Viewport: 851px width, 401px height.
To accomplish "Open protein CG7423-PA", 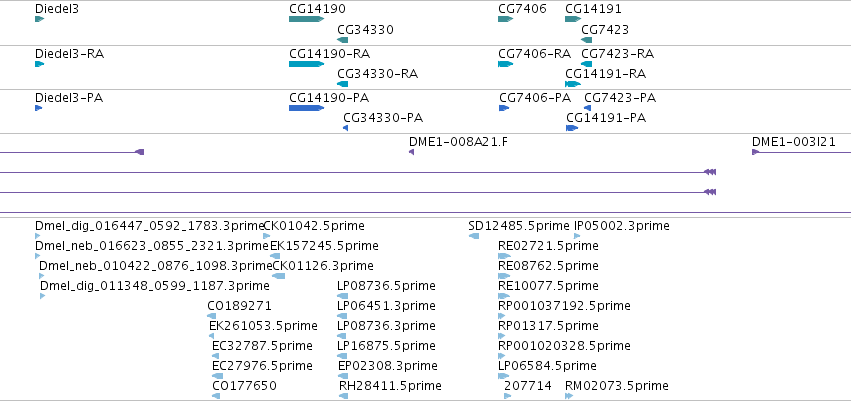I will (x=620, y=98).
